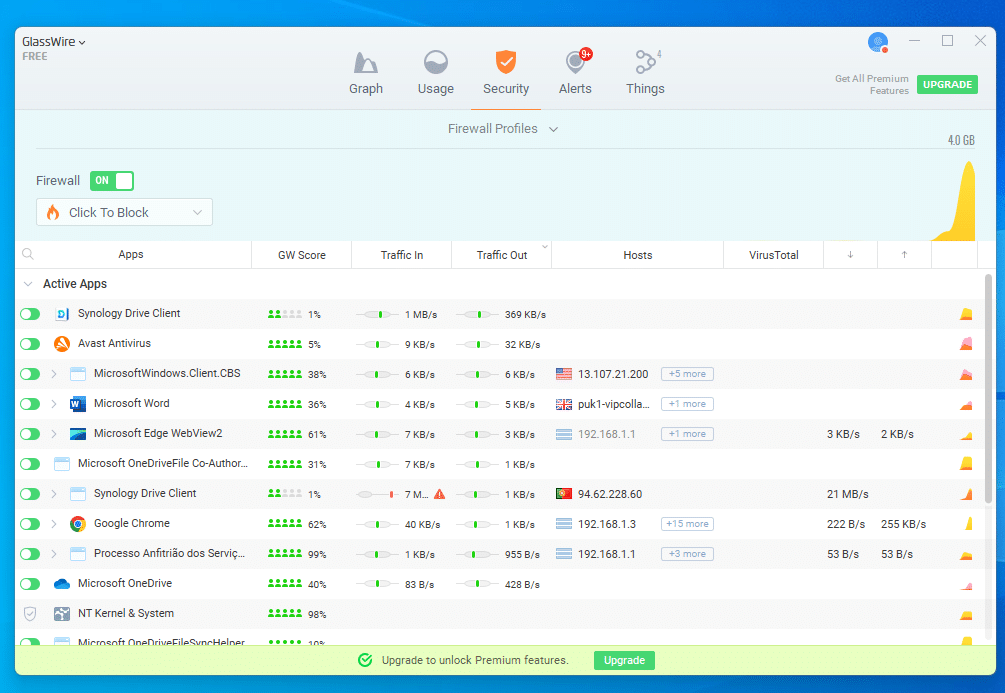Open the Usage view icon
The width and height of the screenshot is (1005, 693).
pos(436,64)
